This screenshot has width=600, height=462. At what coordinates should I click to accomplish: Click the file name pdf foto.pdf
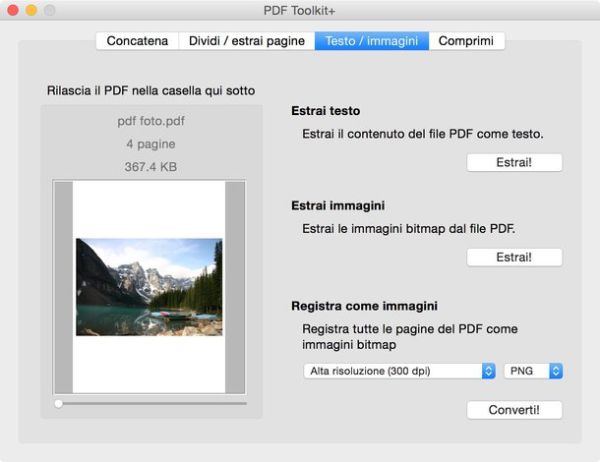pos(150,122)
